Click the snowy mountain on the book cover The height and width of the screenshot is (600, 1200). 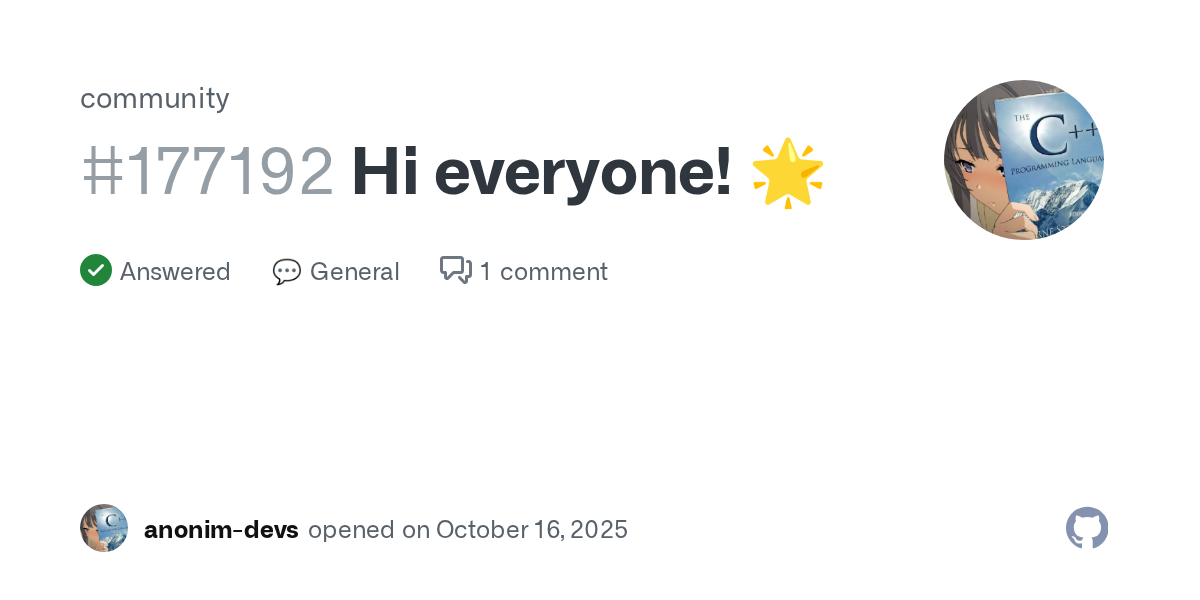pos(1058,205)
